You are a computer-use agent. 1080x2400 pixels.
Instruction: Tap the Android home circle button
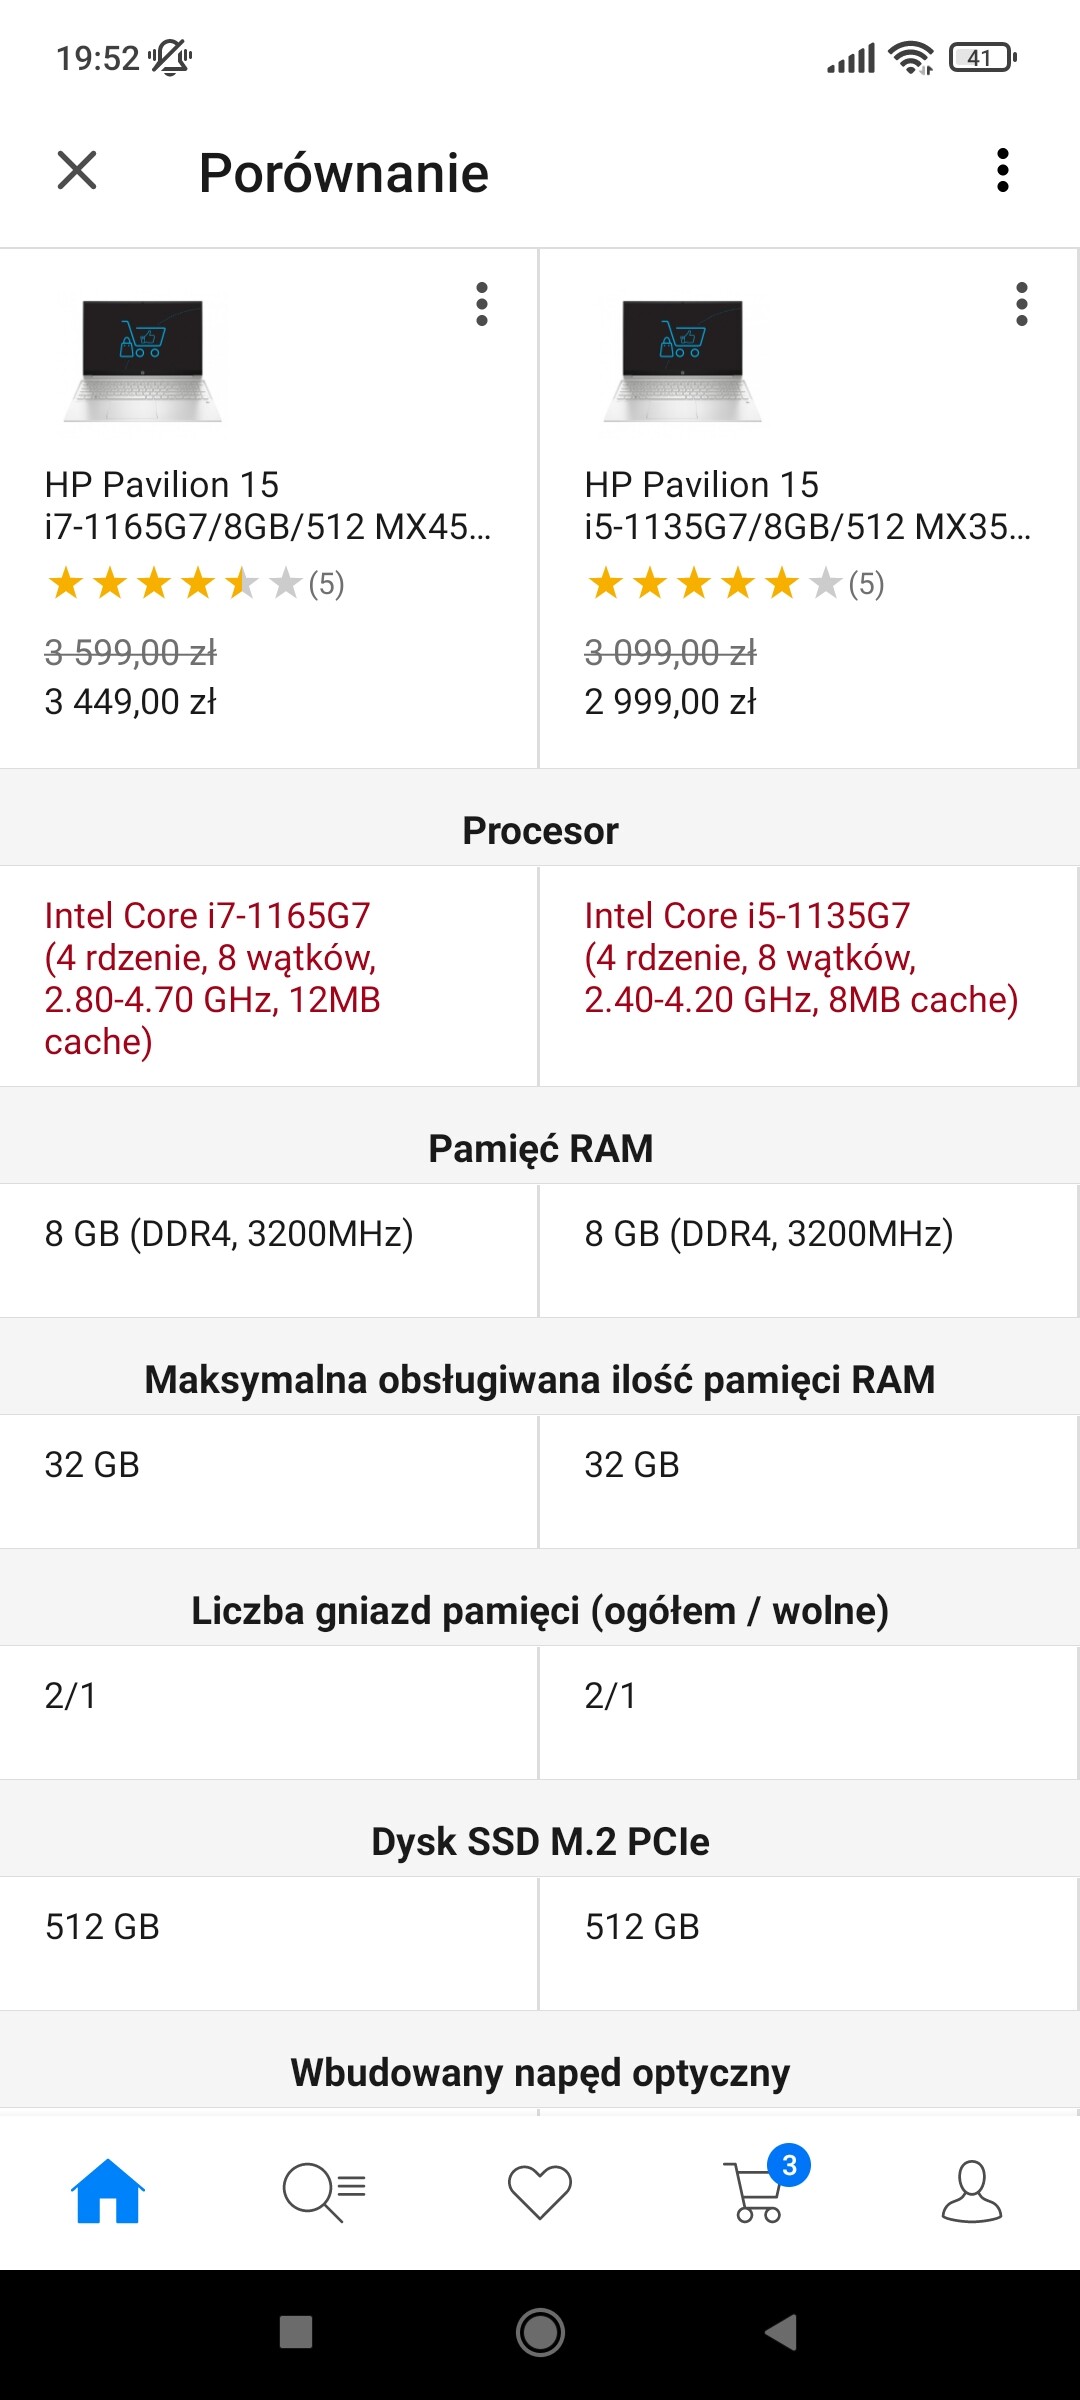540,2333
